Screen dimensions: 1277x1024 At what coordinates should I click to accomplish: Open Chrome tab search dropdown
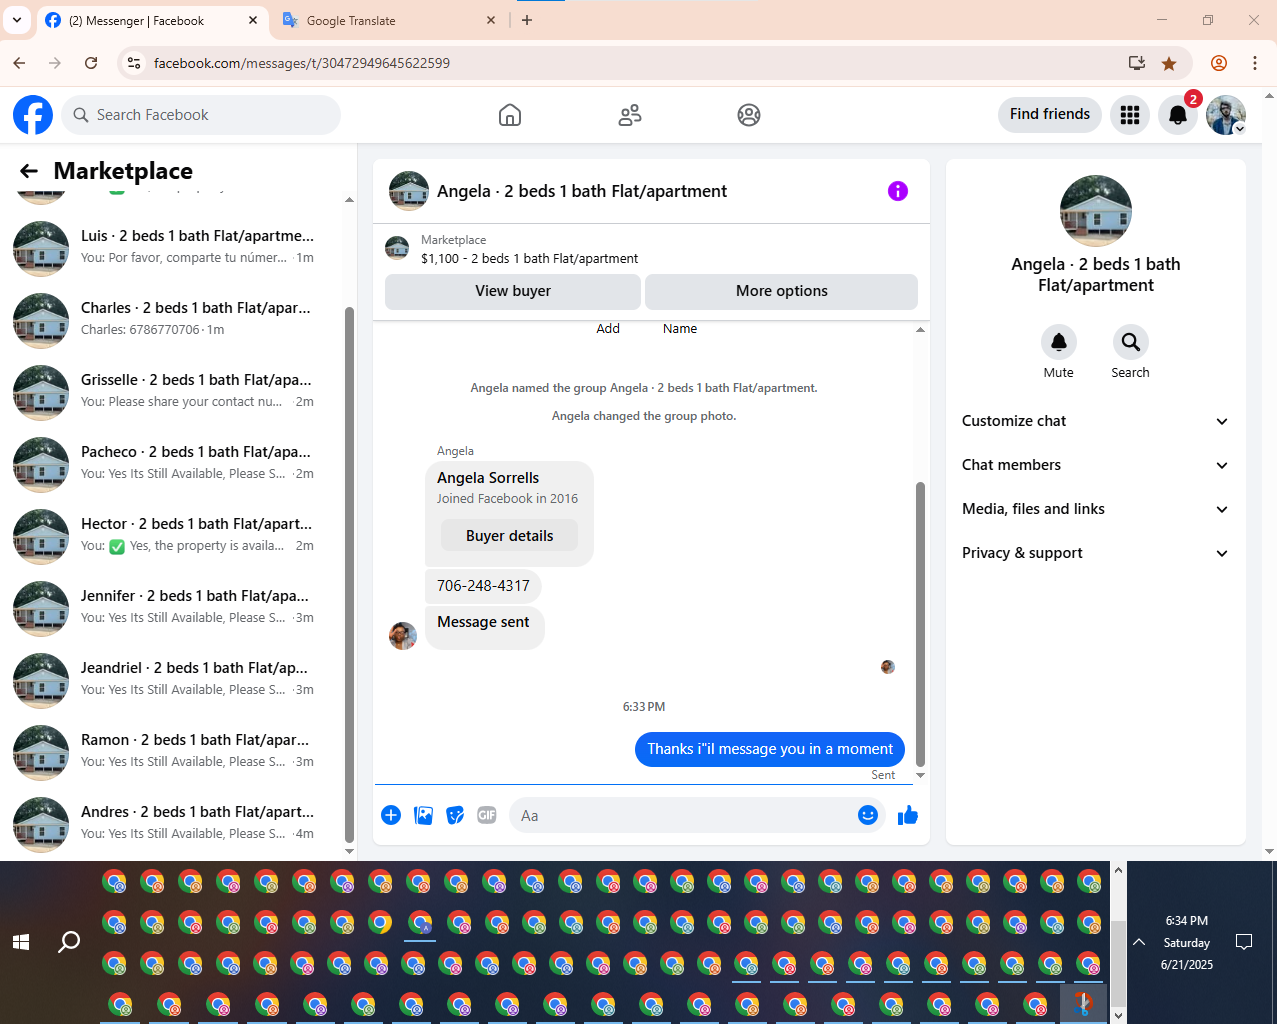(17, 20)
